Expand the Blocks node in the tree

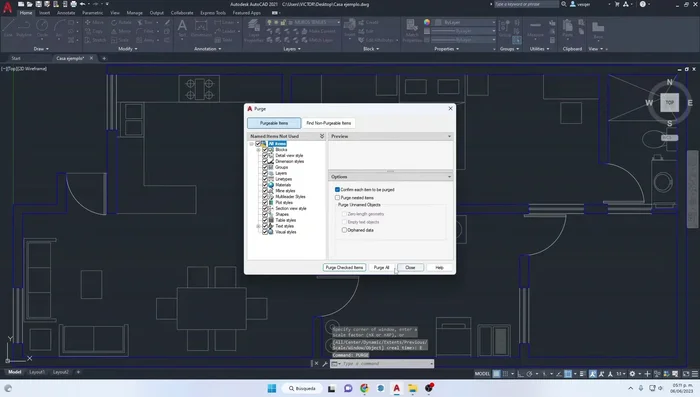258,150
